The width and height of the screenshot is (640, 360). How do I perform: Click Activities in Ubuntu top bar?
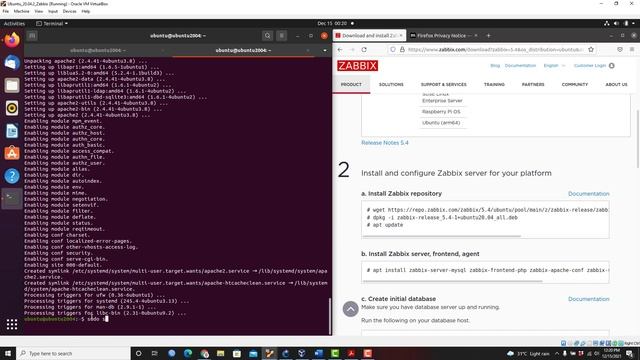click(x=14, y=24)
